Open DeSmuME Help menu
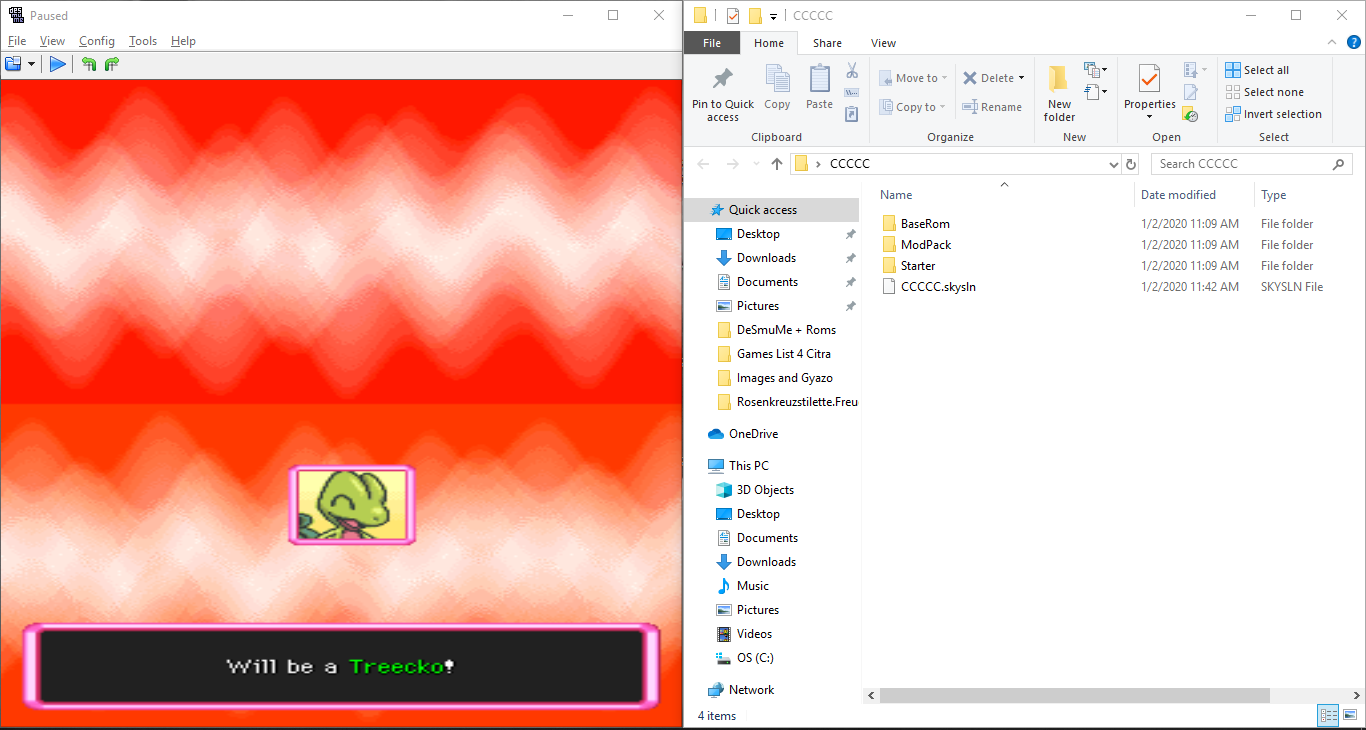Image resolution: width=1366 pixels, height=730 pixels. point(183,41)
